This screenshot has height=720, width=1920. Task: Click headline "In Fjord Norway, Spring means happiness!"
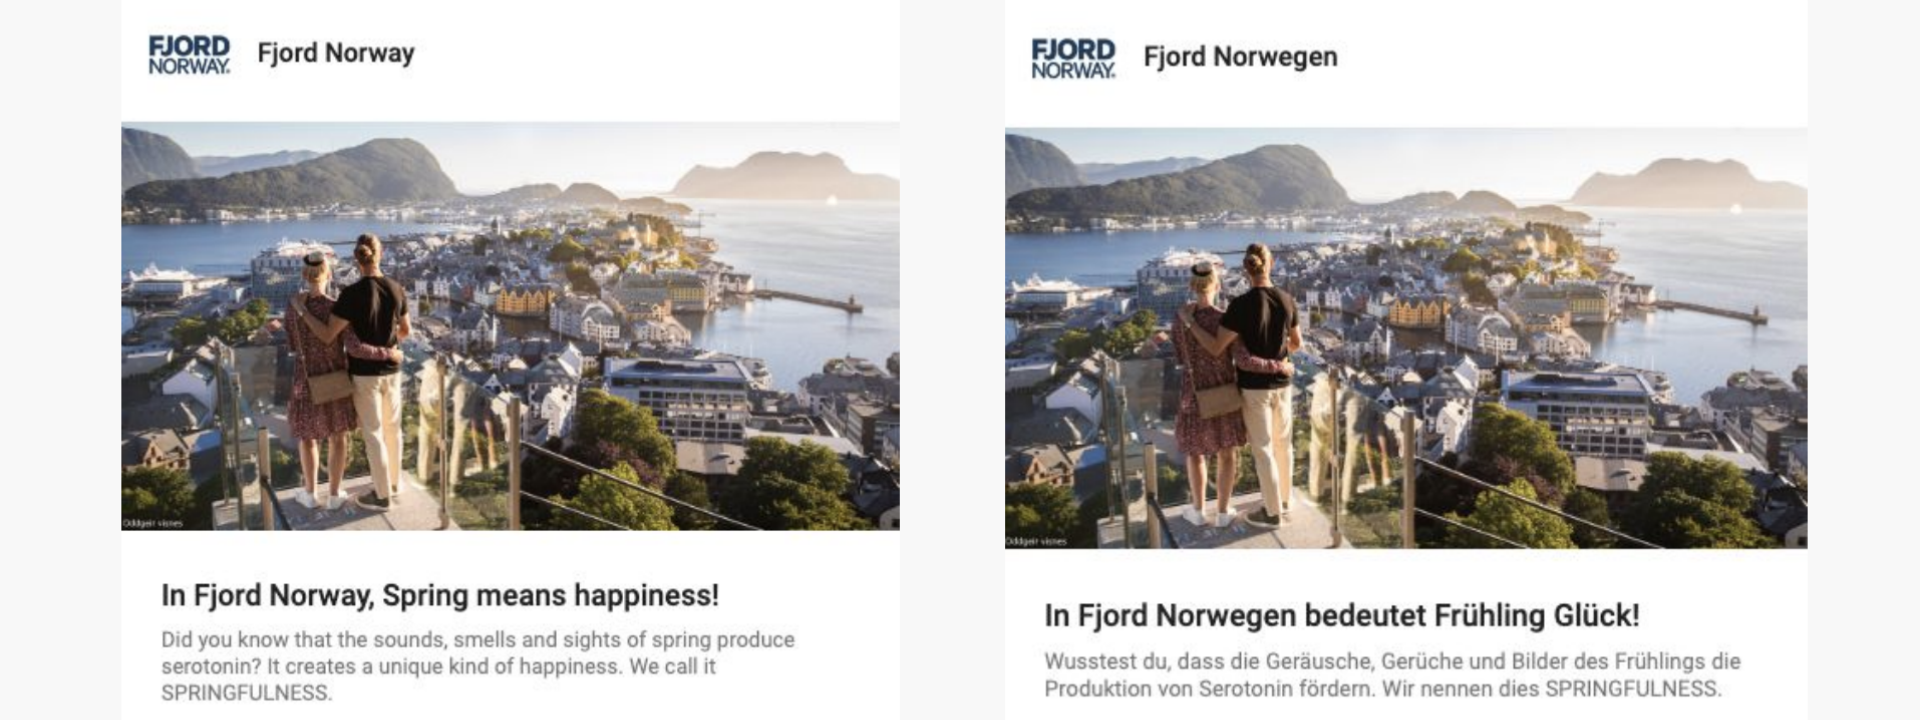[440, 595]
